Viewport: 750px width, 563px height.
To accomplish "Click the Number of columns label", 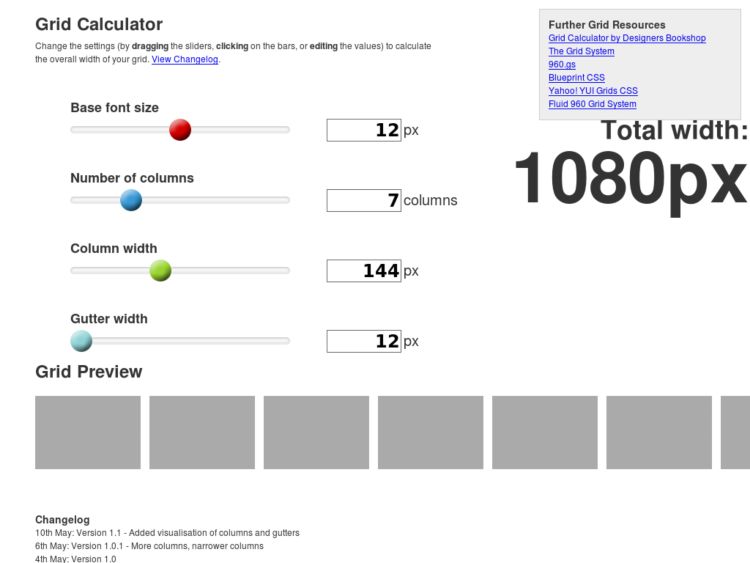I will [x=132, y=178].
